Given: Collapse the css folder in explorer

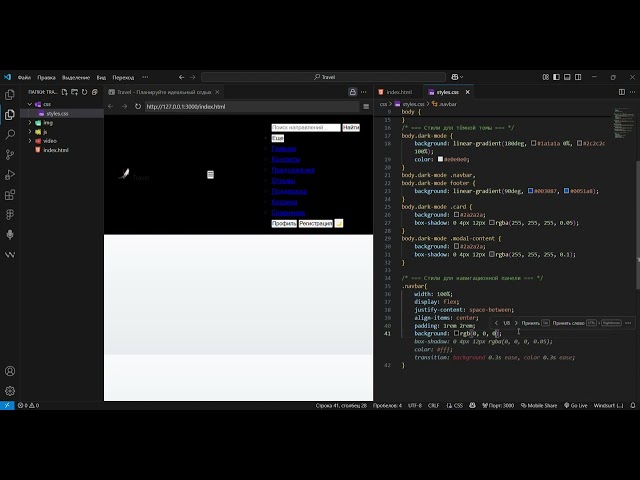Looking at the screenshot, I should tap(30, 104).
